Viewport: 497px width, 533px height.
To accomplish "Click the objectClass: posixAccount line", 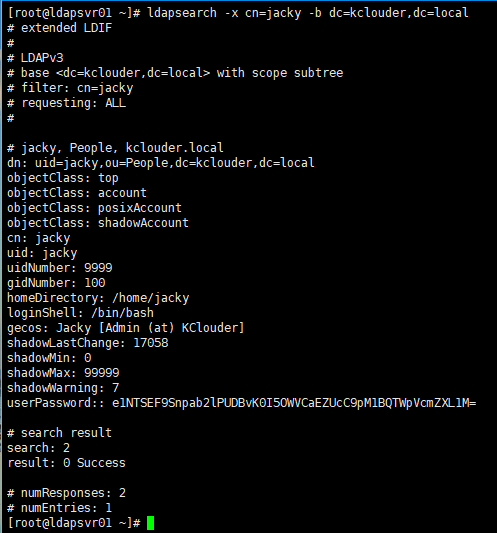I will click(95, 208).
